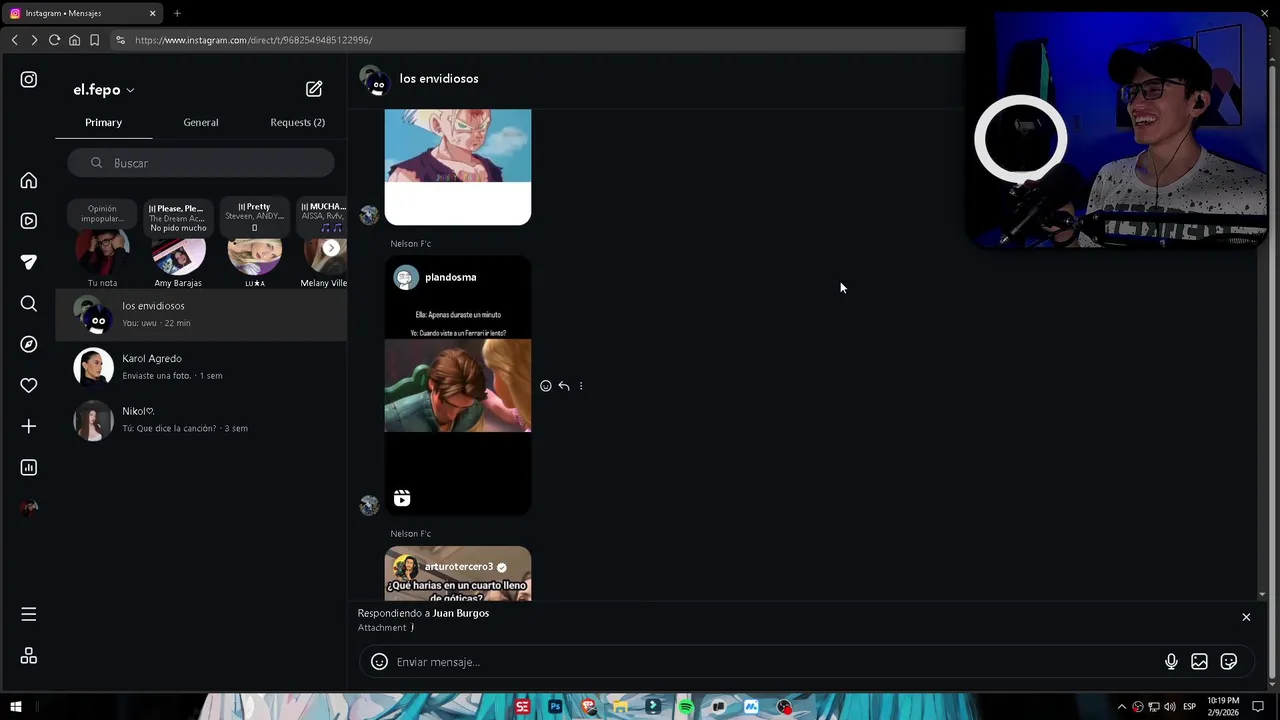The width and height of the screenshot is (1280, 720).
Task: Open the More hamburger menu
Action: (29, 614)
